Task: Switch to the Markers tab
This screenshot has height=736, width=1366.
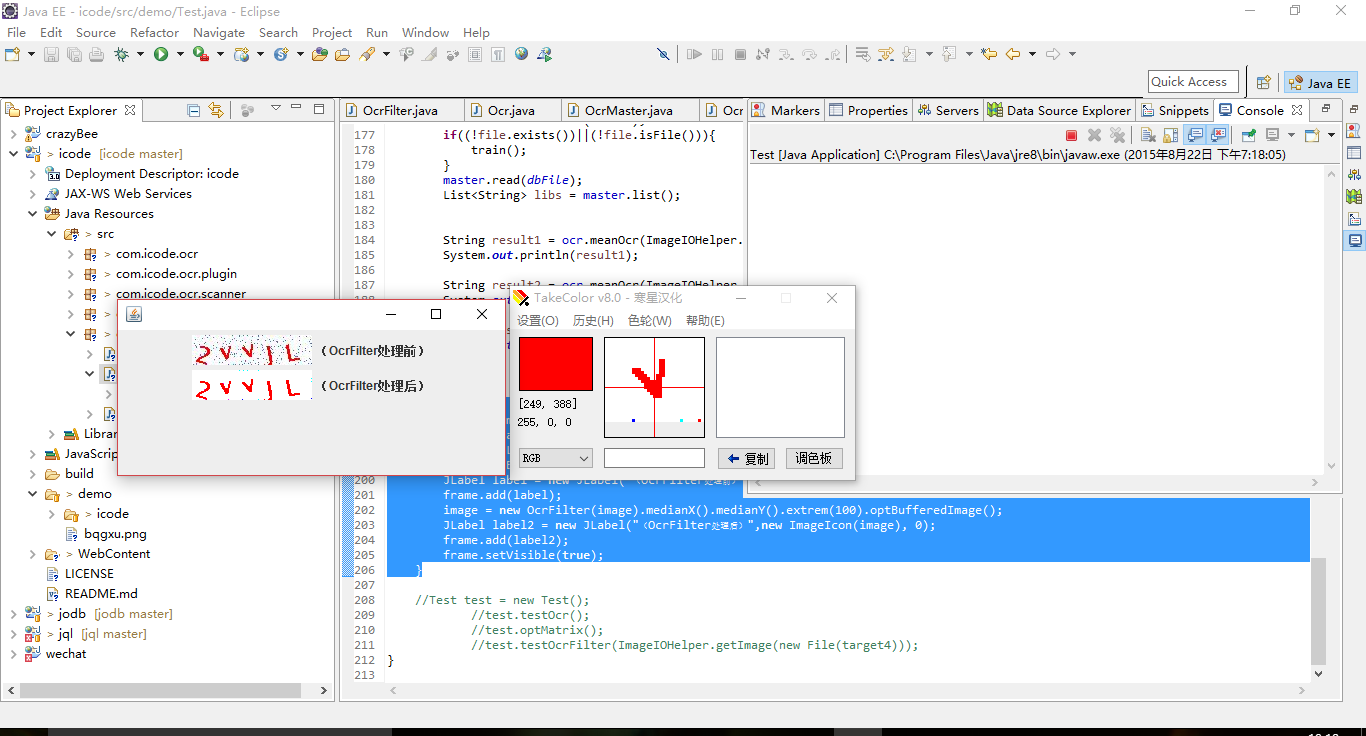Action: click(x=786, y=111)
